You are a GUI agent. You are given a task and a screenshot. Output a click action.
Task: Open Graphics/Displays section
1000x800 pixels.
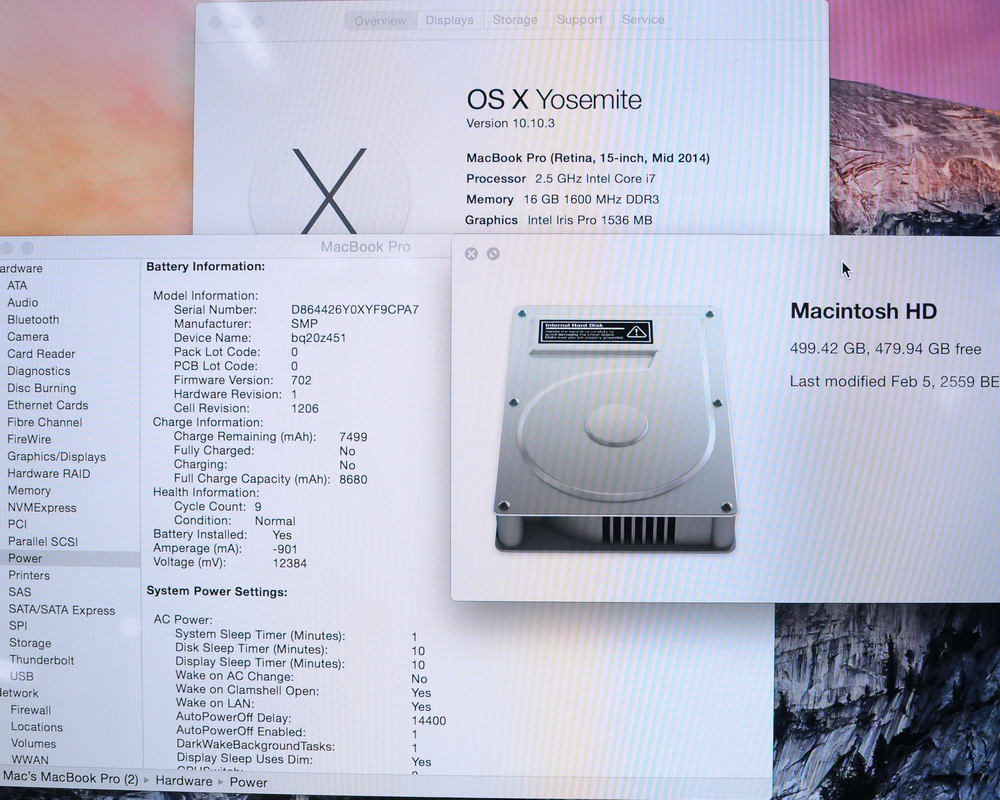(x=57, y=456)
